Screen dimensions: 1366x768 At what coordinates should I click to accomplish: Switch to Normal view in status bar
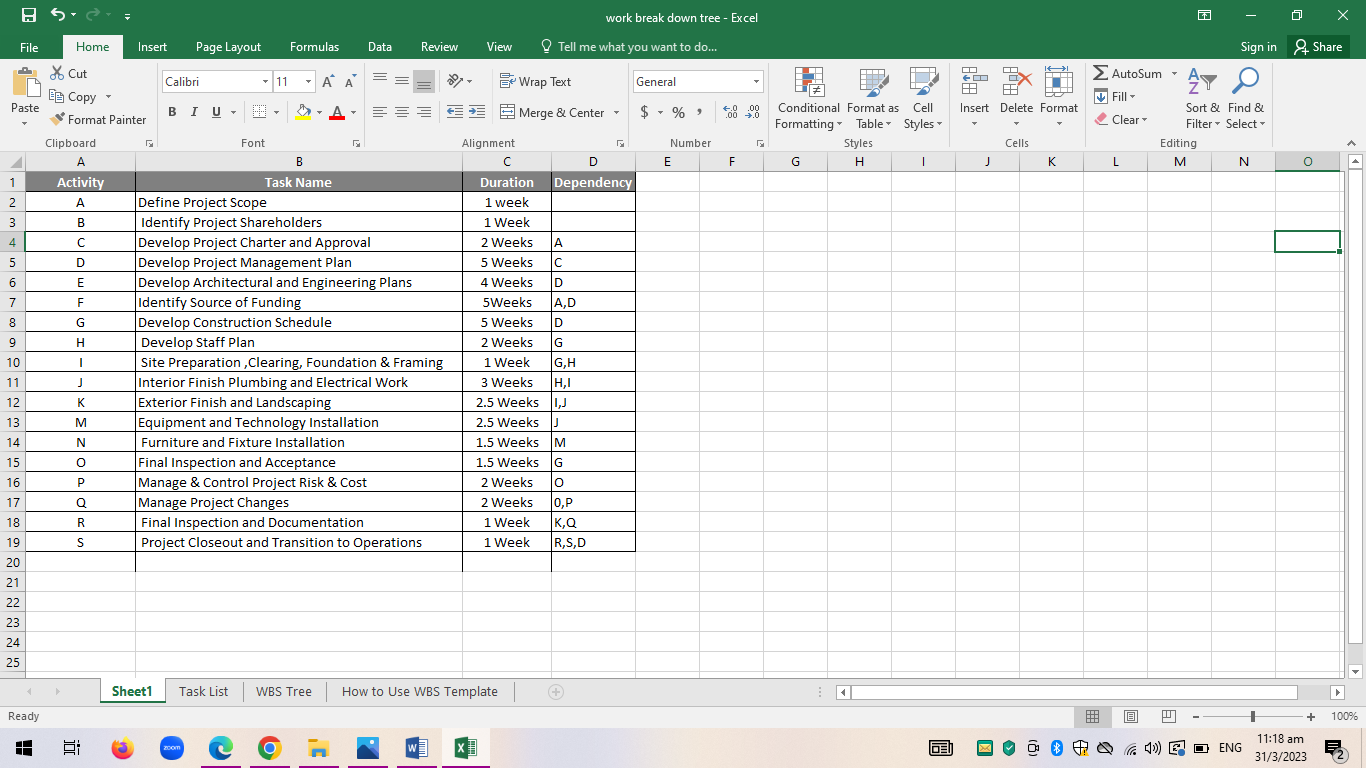coord(1093,717)
